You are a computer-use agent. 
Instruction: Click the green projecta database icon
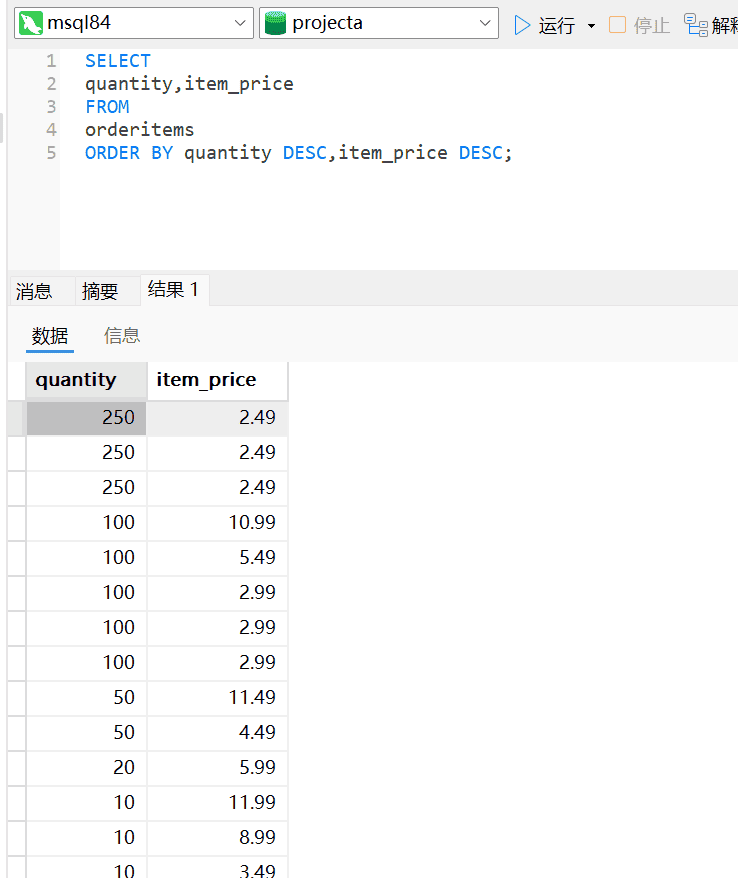coord(276,24)
